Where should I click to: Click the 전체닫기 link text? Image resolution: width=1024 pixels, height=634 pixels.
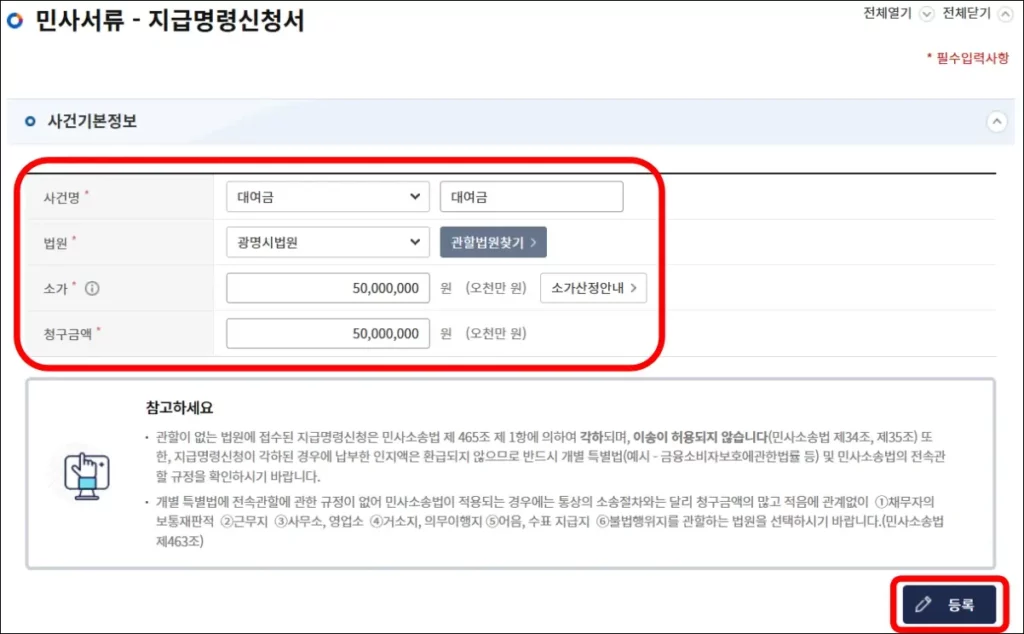click(x=967, y=14)
